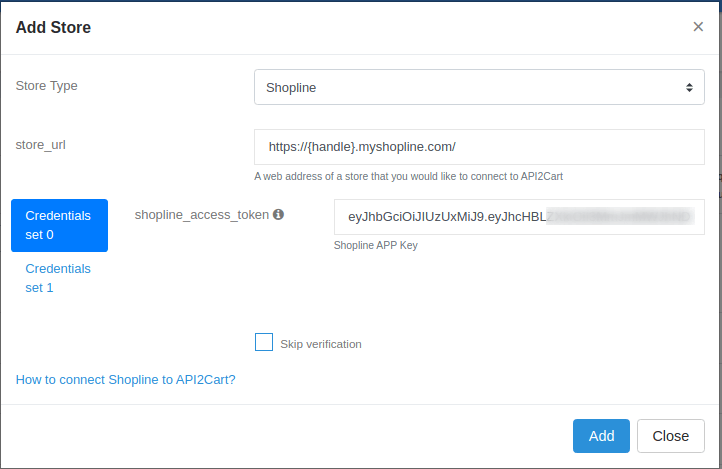The image size is (722, 469).
Task: Enable the Skip verification checkbox
Action: [264, 343]
